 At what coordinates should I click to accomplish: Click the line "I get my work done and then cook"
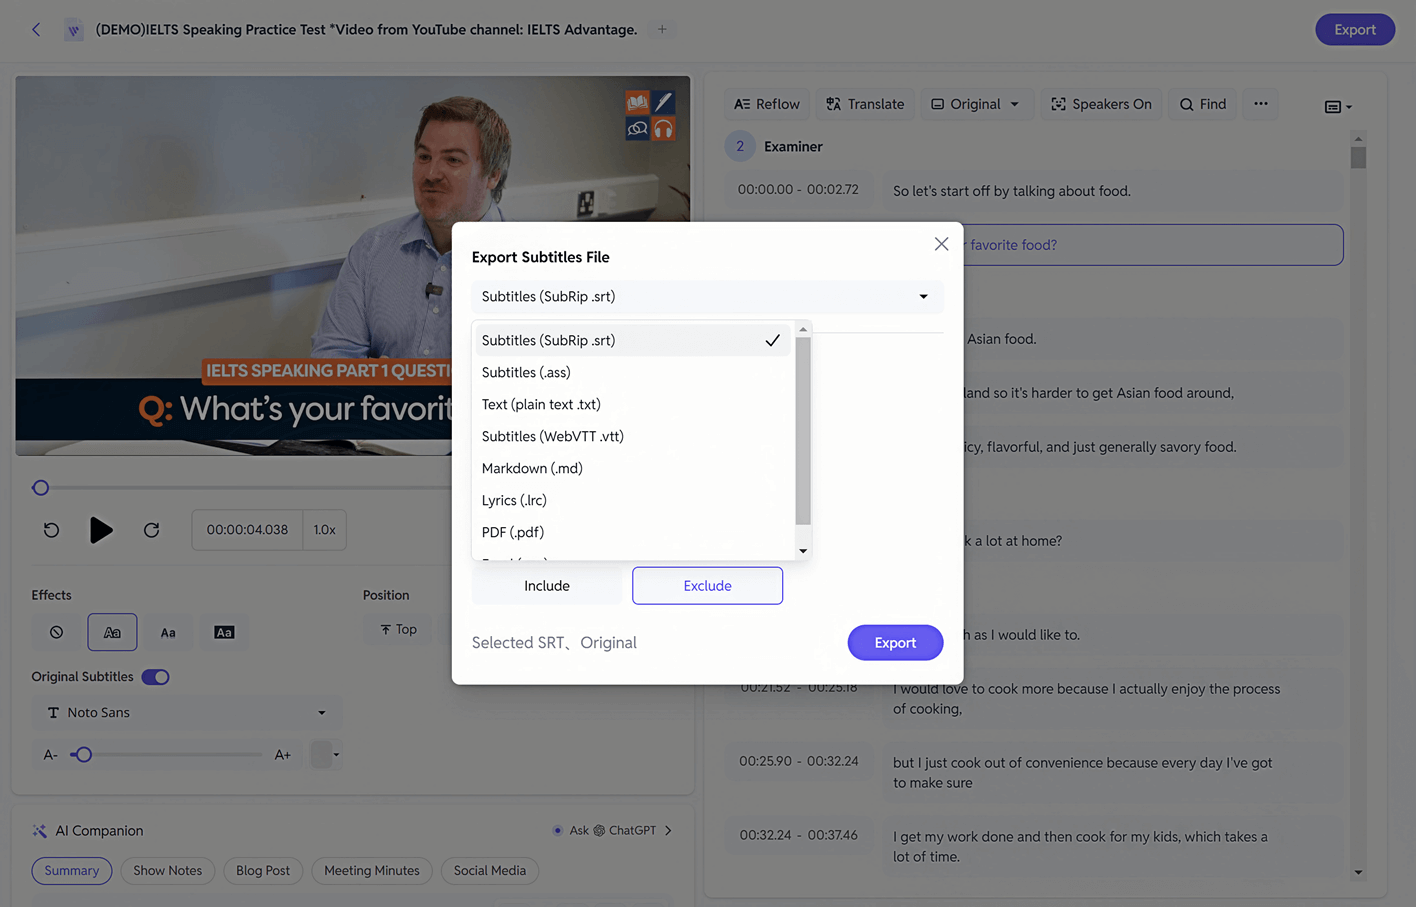click(1081, 847)
